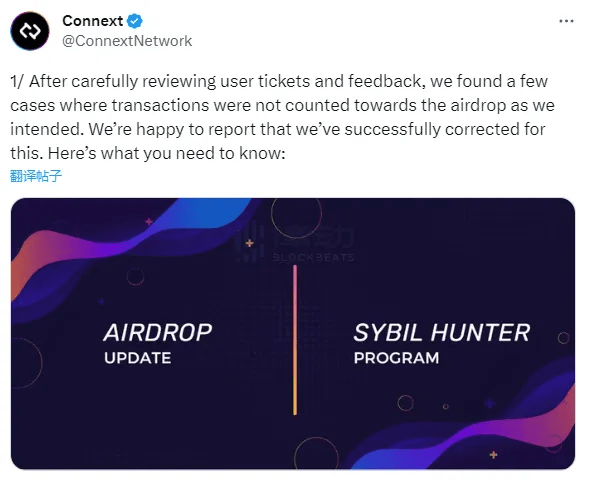The height and width of the screenshot is (483, 590).
Task: Click the pink-orange vertical divider line
Action: click(295, 340)
